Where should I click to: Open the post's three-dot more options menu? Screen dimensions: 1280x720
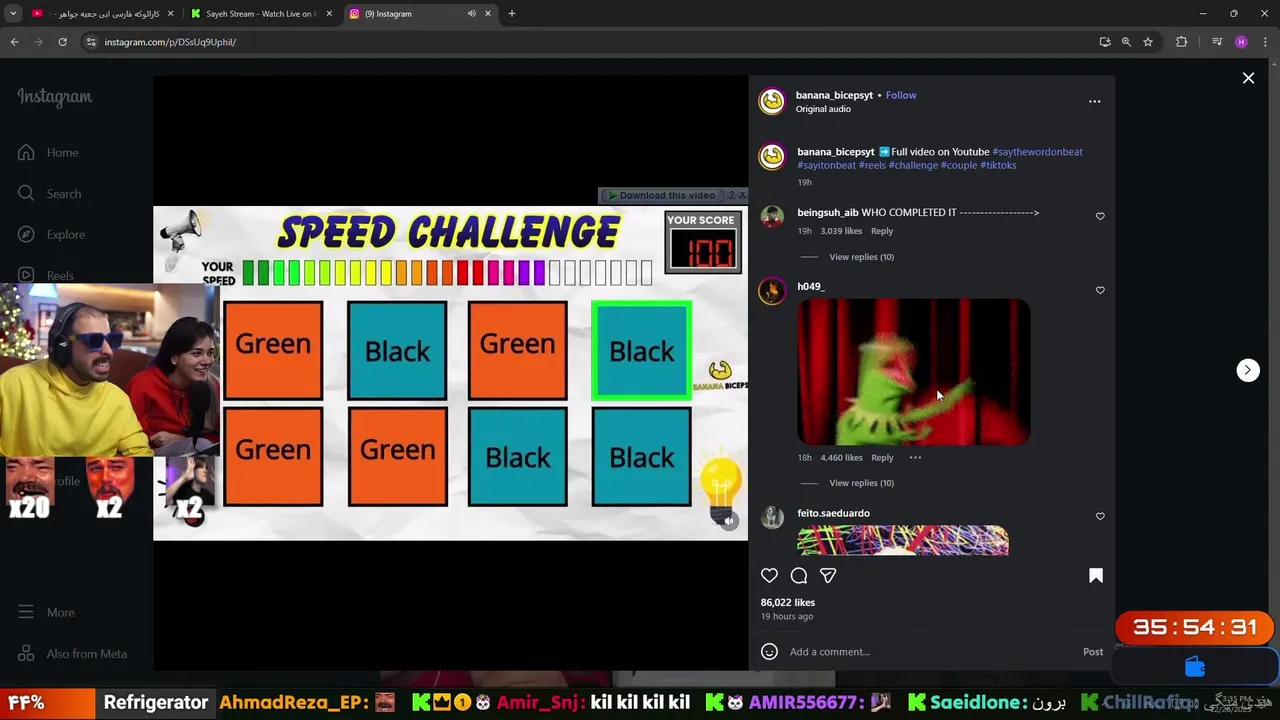click(x=1094, y=101)
